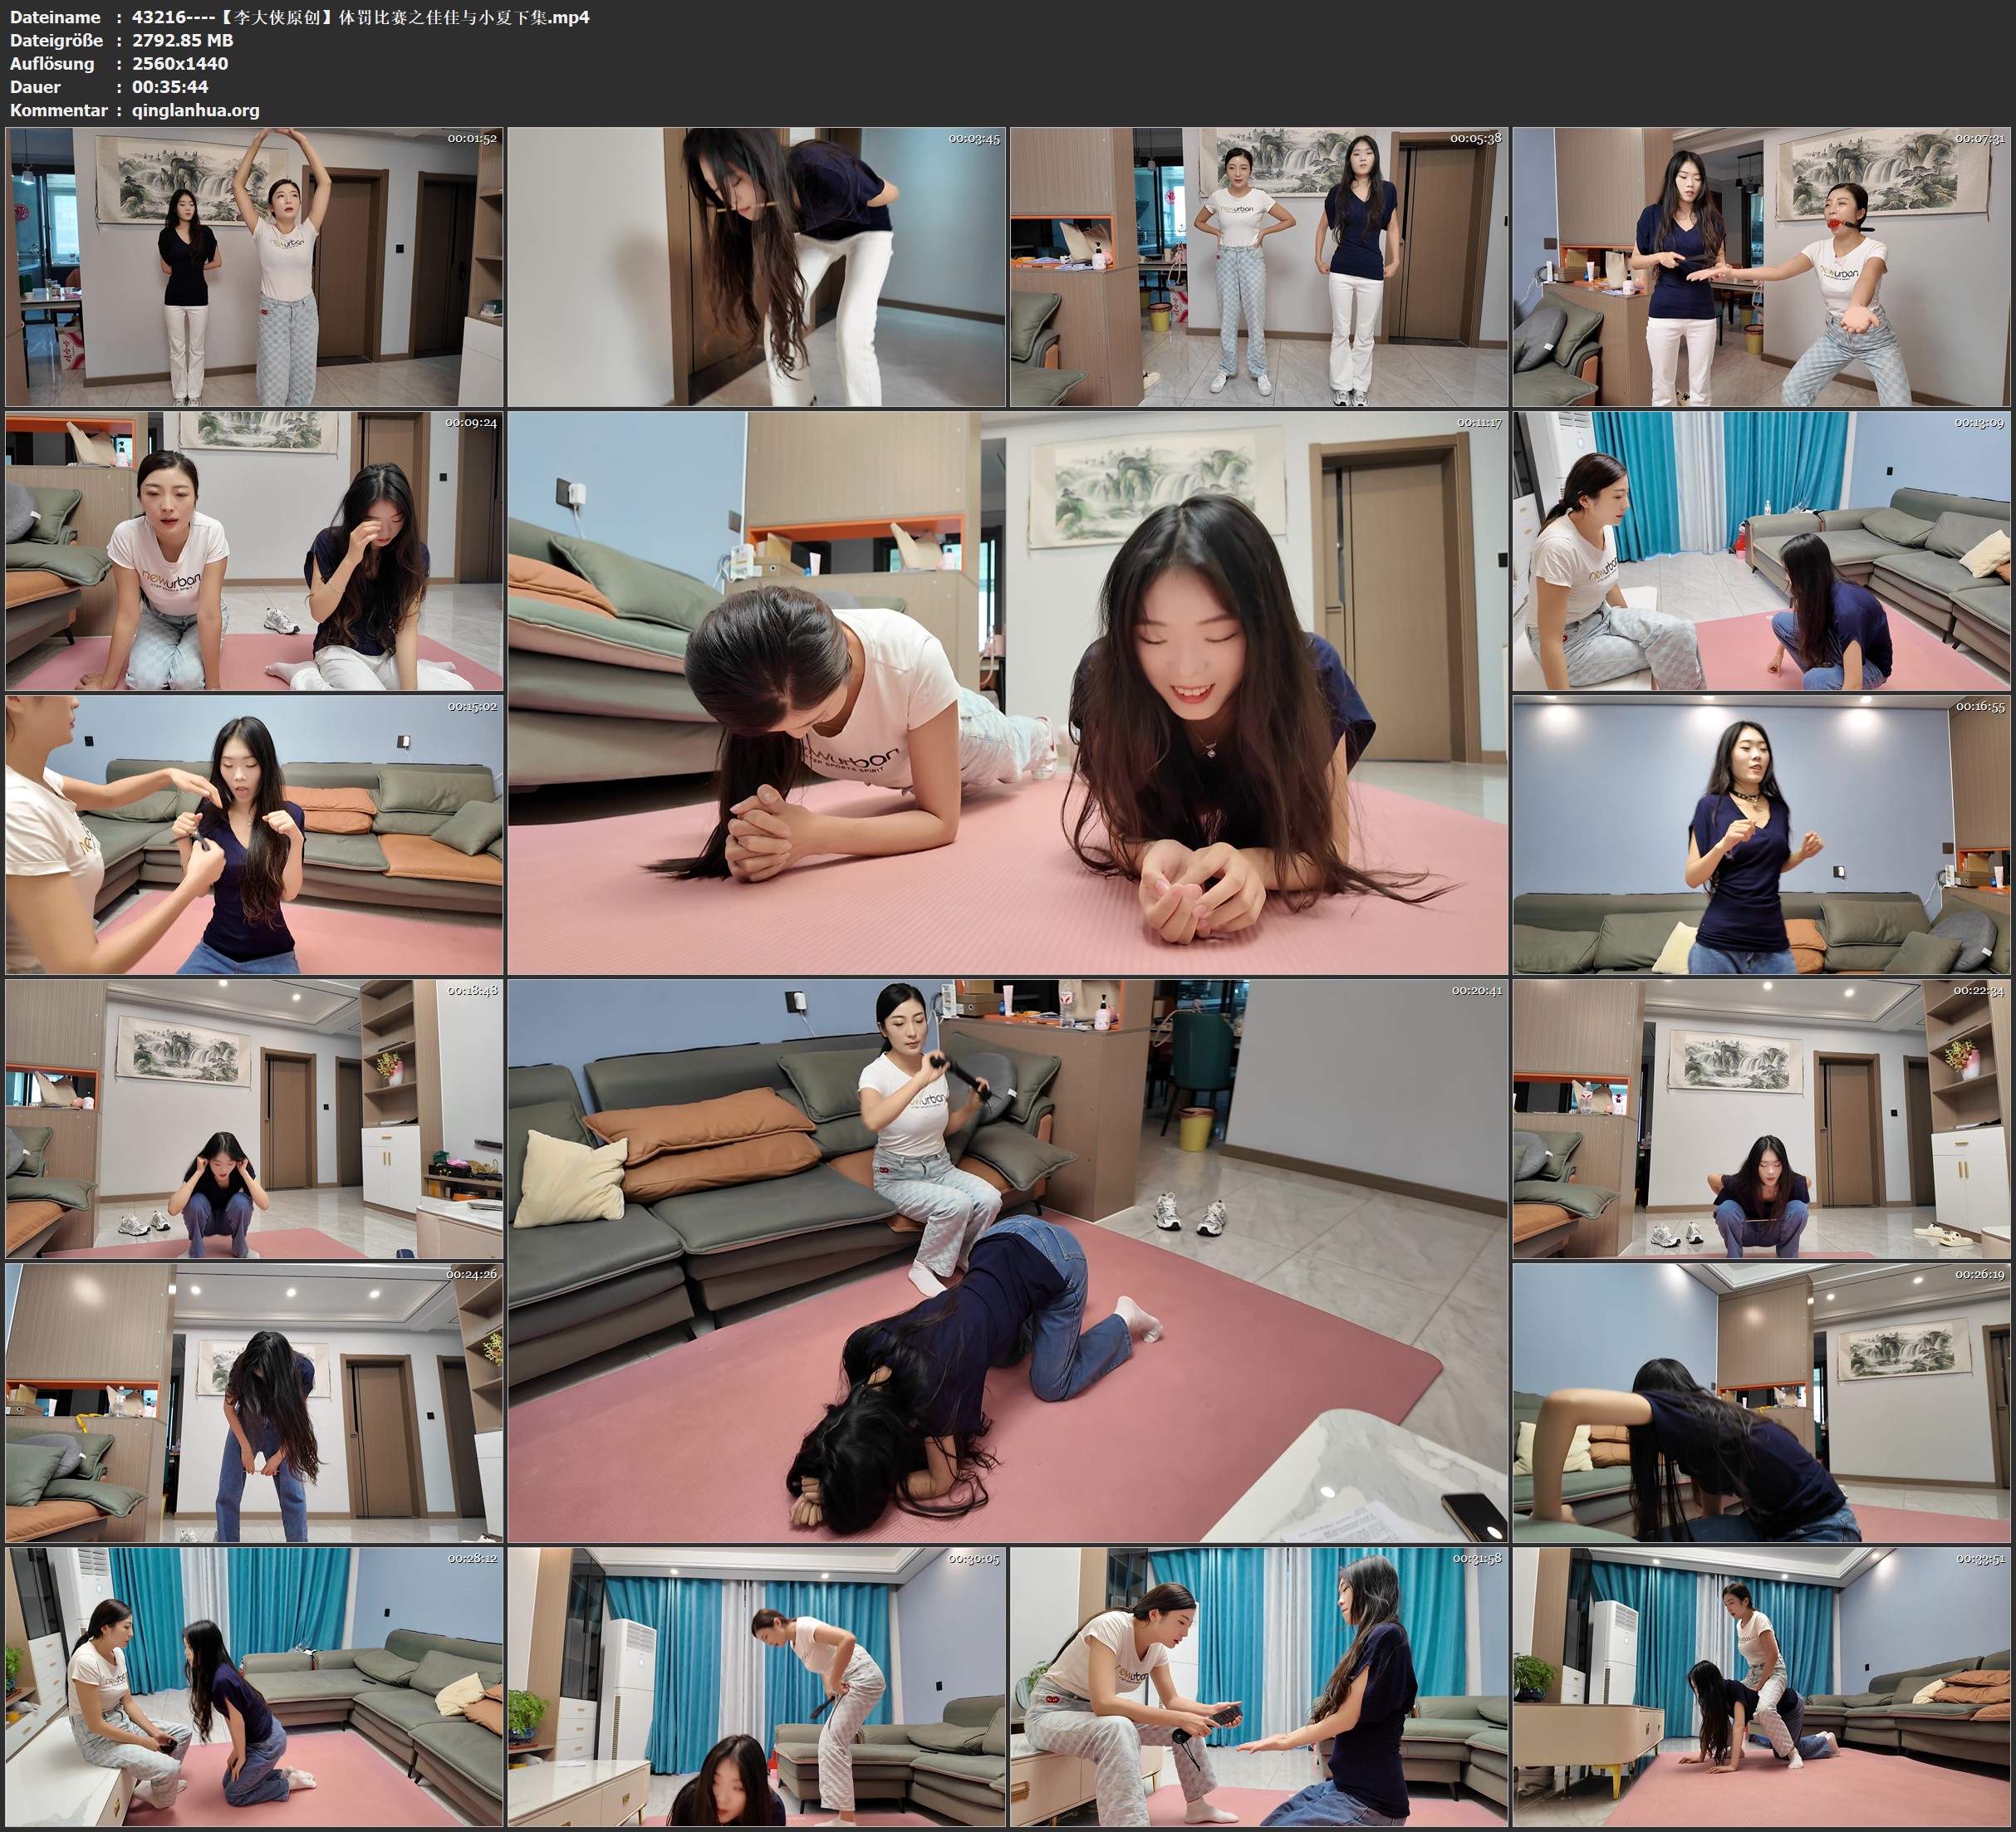Open the frame at 00:26:19
The image size is (2016, 1832).
1761,1403
